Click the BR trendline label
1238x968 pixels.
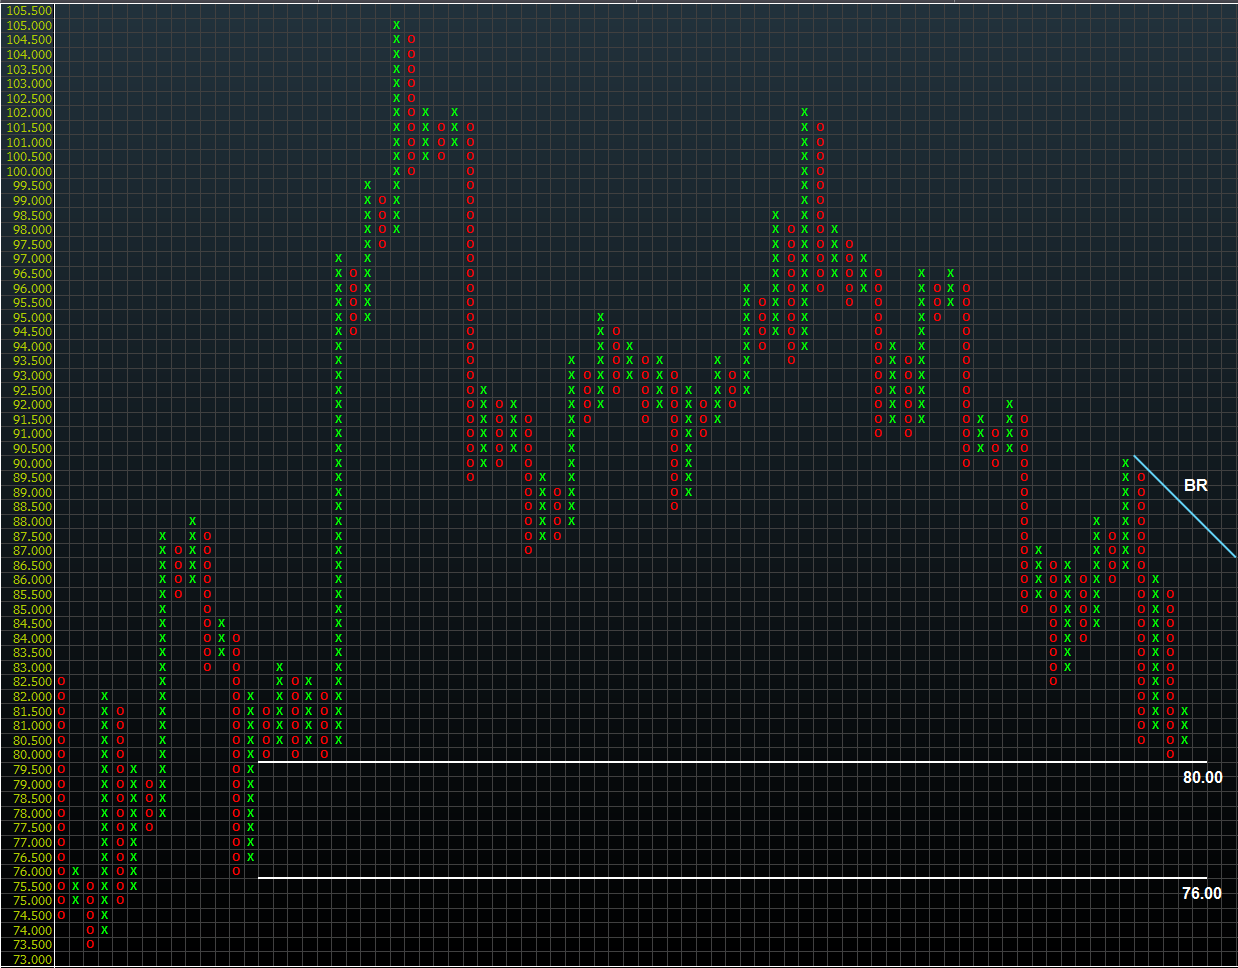click(1195, 485)
